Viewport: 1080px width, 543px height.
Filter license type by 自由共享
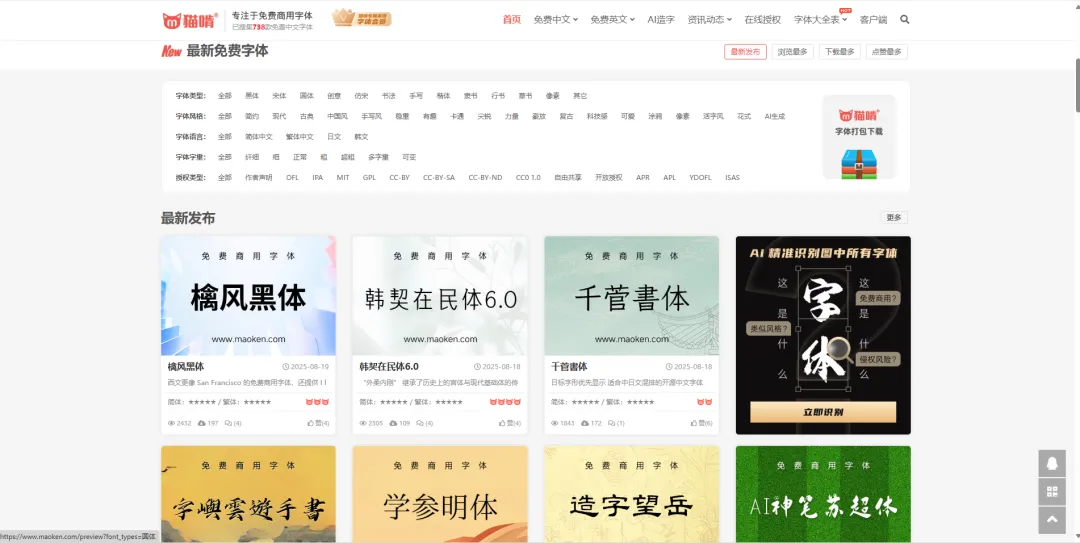pyautogui.click(x=568, y=178)
